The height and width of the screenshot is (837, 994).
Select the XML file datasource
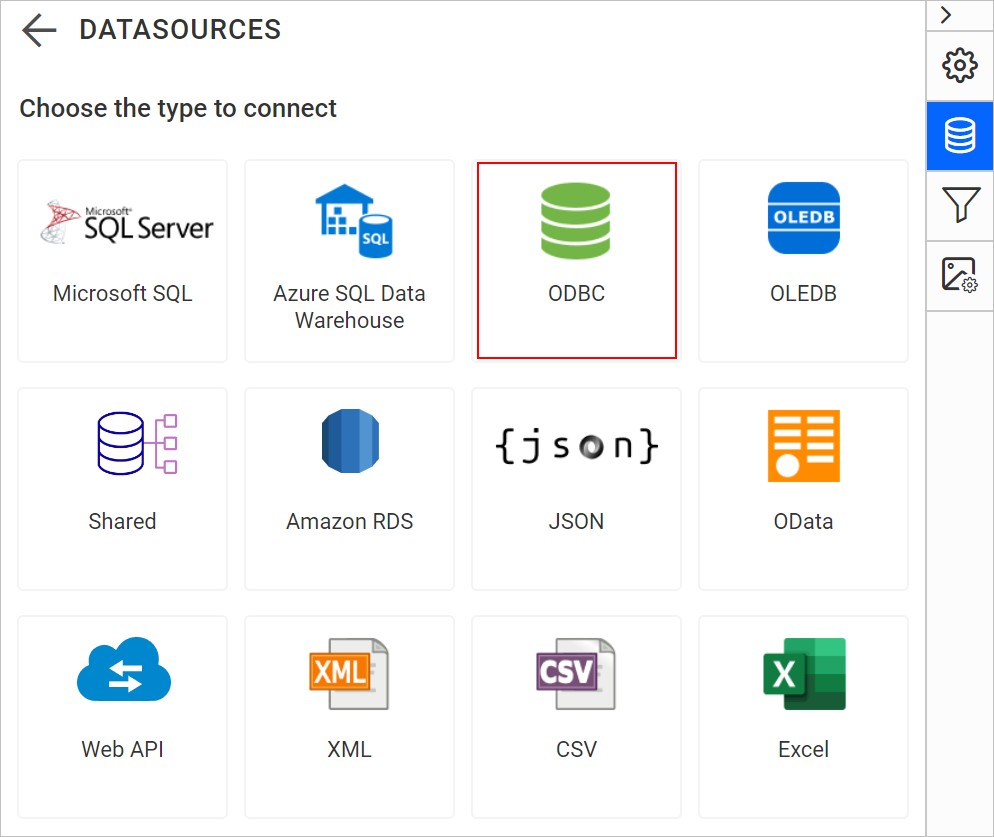pos(349,717)
